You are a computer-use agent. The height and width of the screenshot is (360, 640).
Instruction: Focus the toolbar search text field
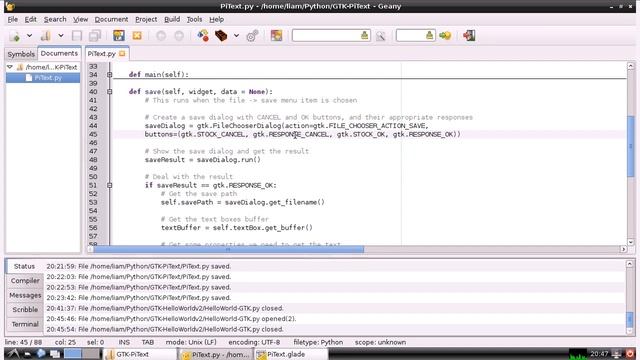(326, 36)
